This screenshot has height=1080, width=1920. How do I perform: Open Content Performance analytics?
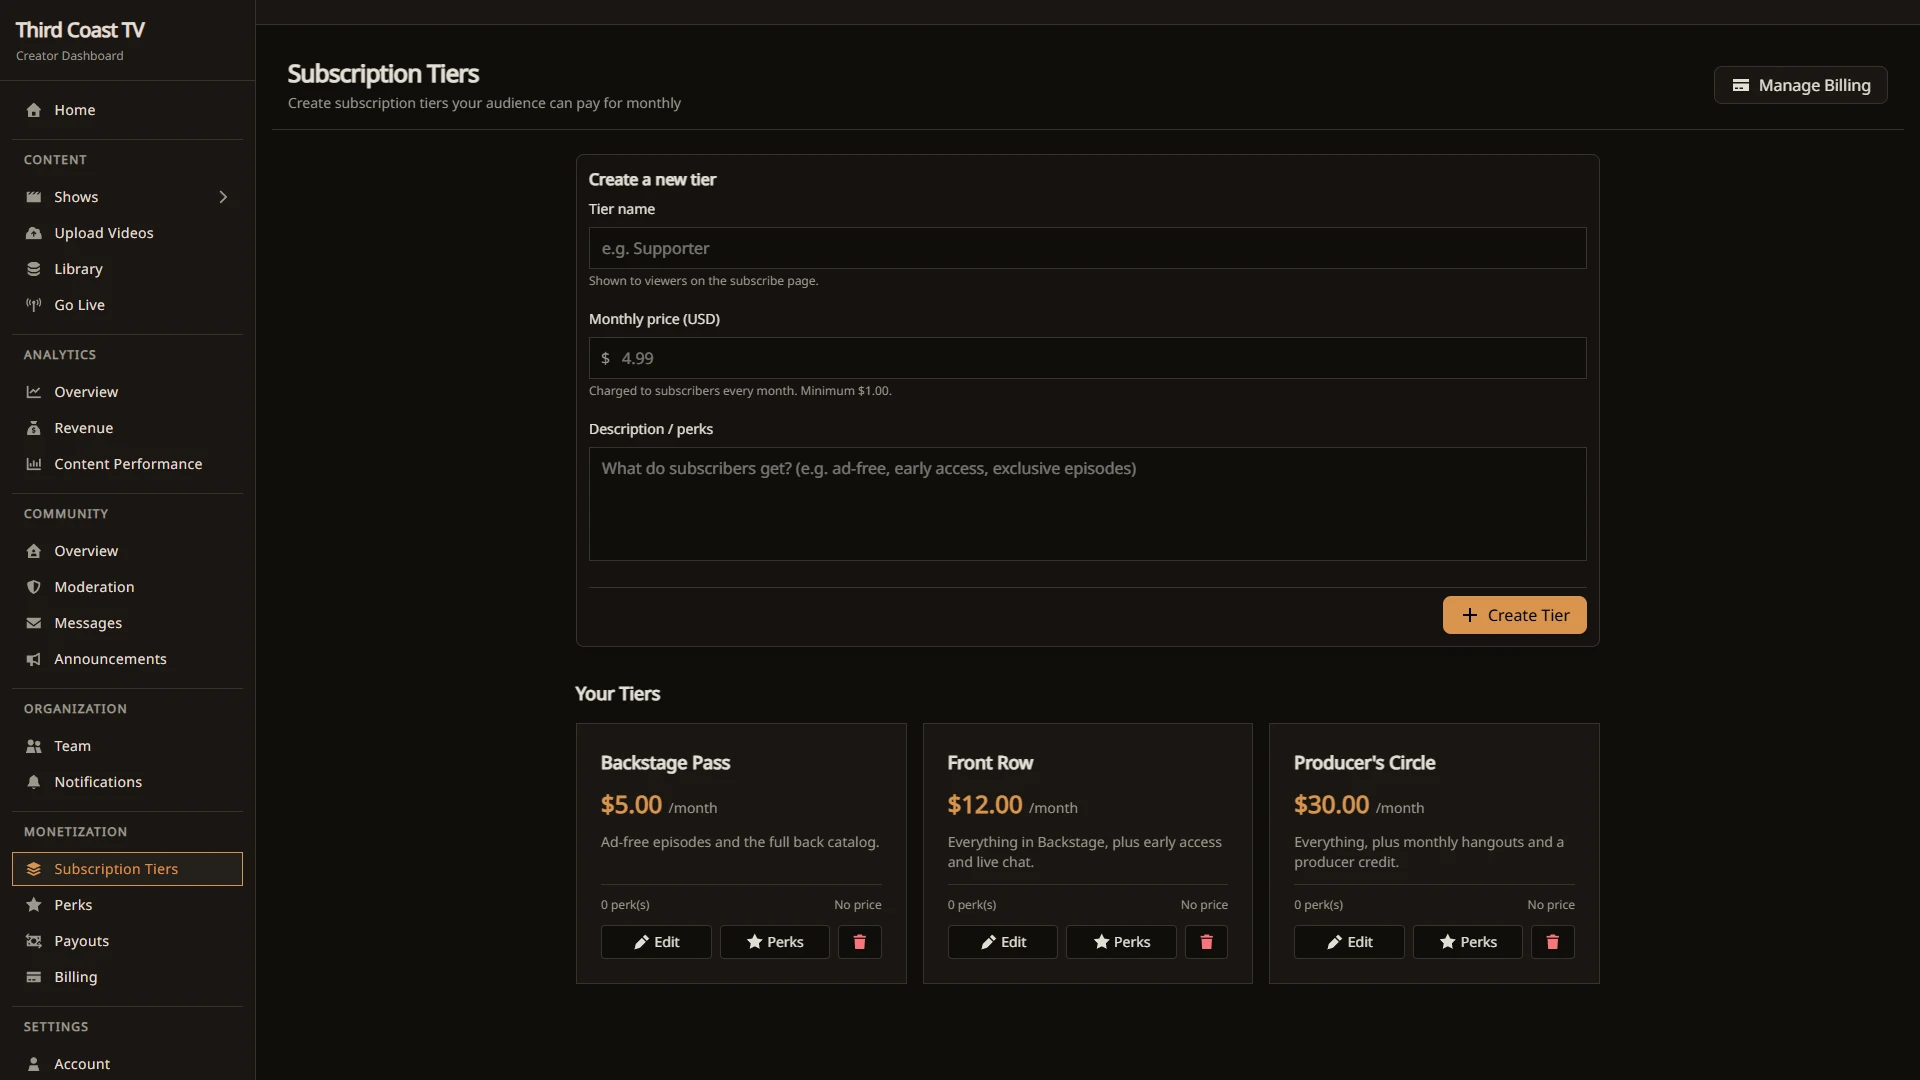click(127, 464)
